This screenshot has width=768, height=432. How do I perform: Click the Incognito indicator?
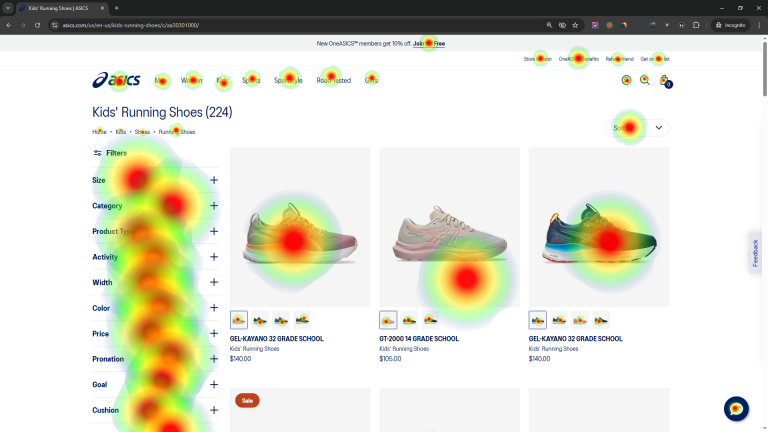coord(730,25)
